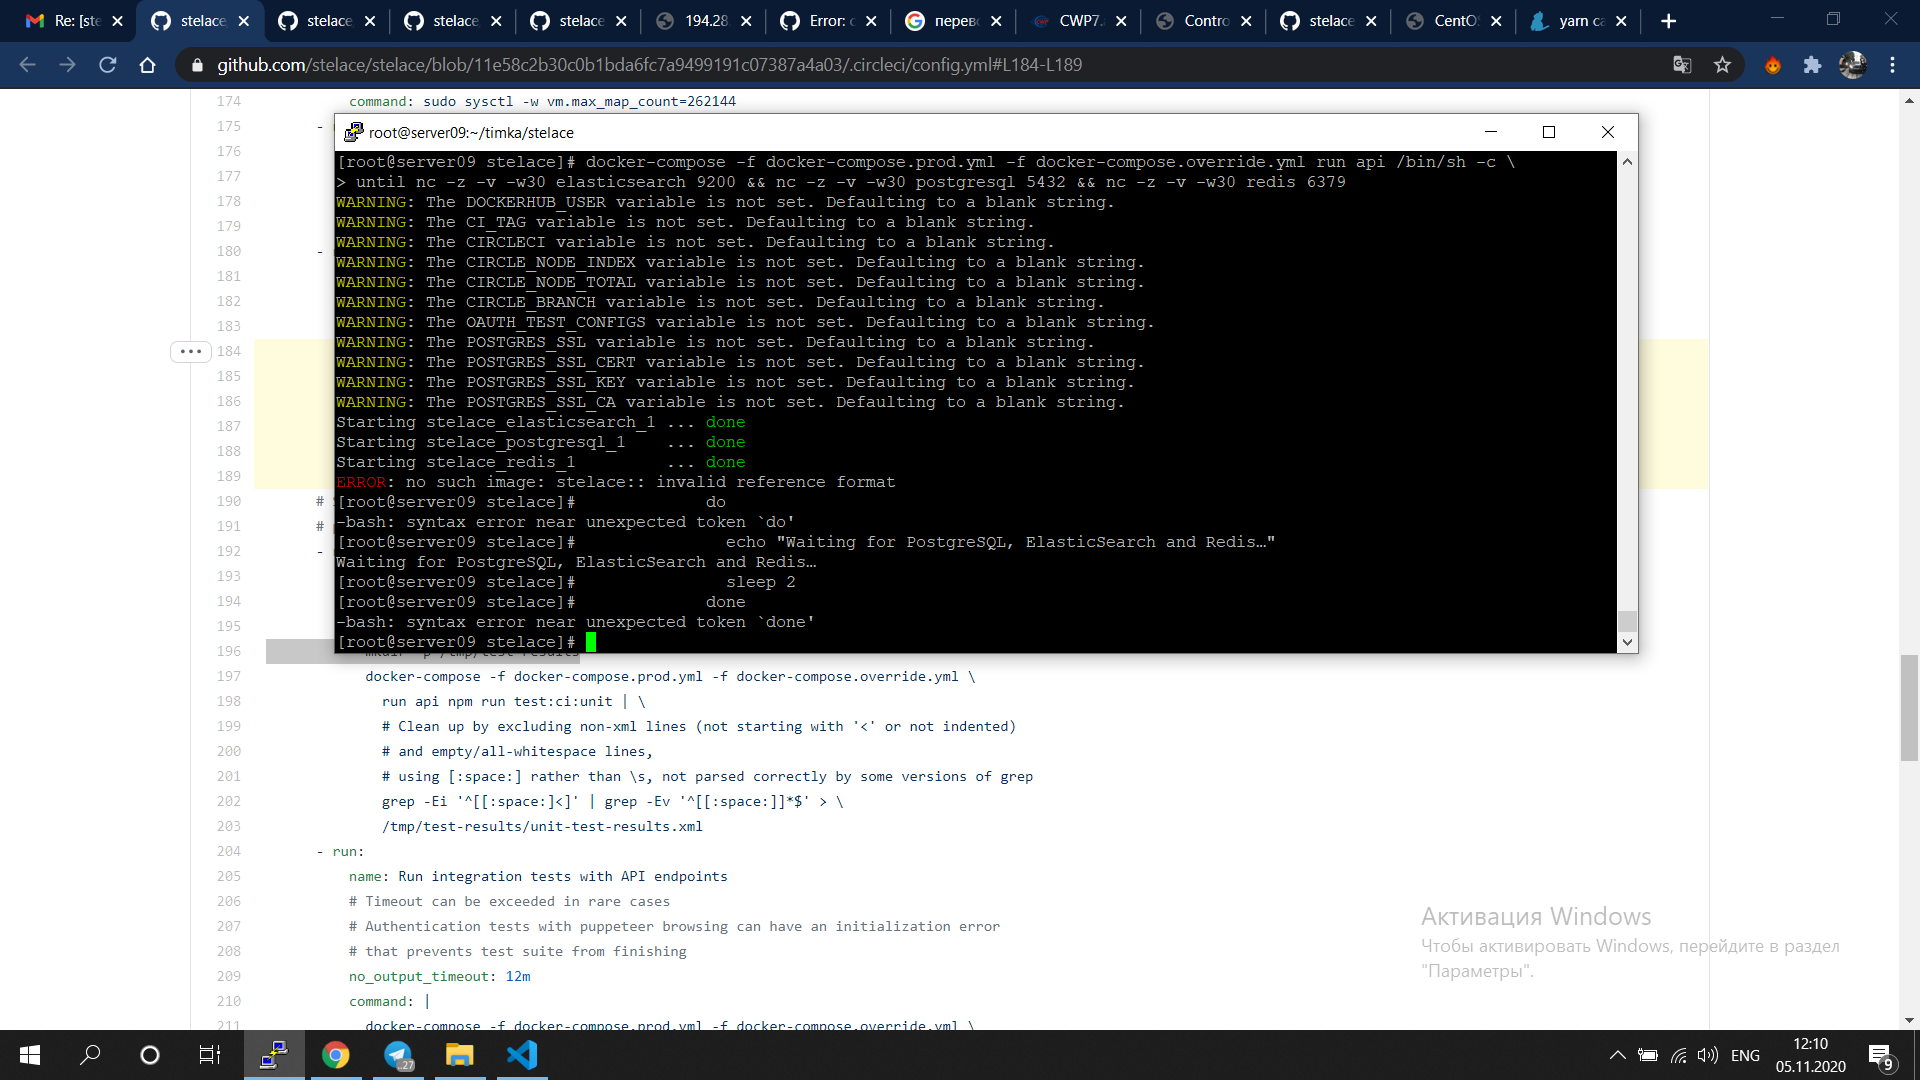Click the padlock security icon before the URL

(196, 64)
